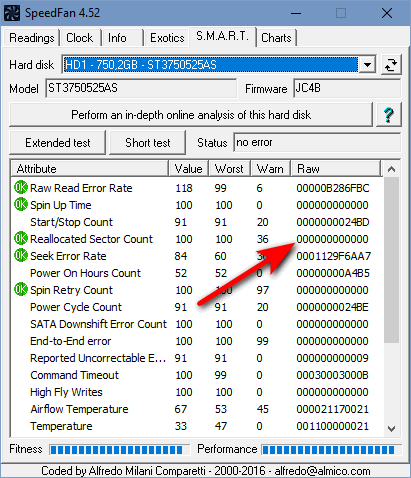Select the Reallocated Sector Count row

197,239
